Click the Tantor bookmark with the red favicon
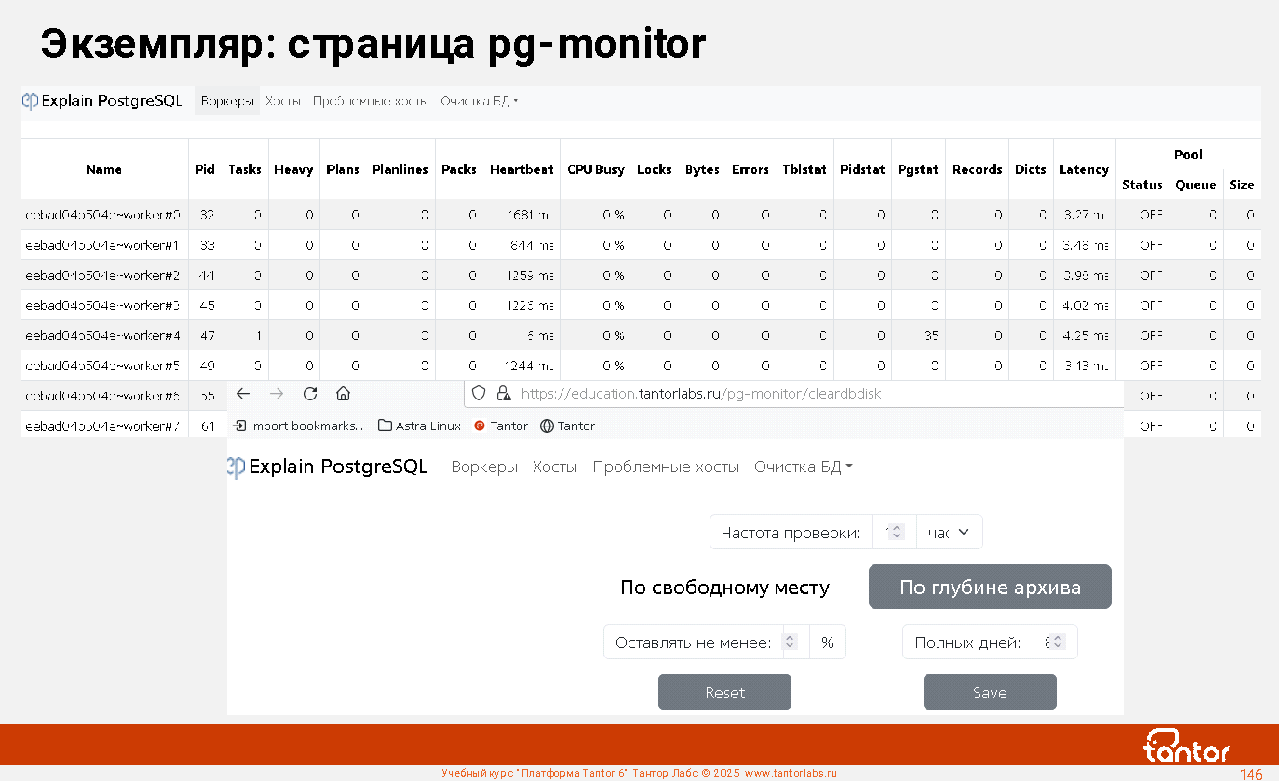This screenshot has width=1279, height=781. 501,426
